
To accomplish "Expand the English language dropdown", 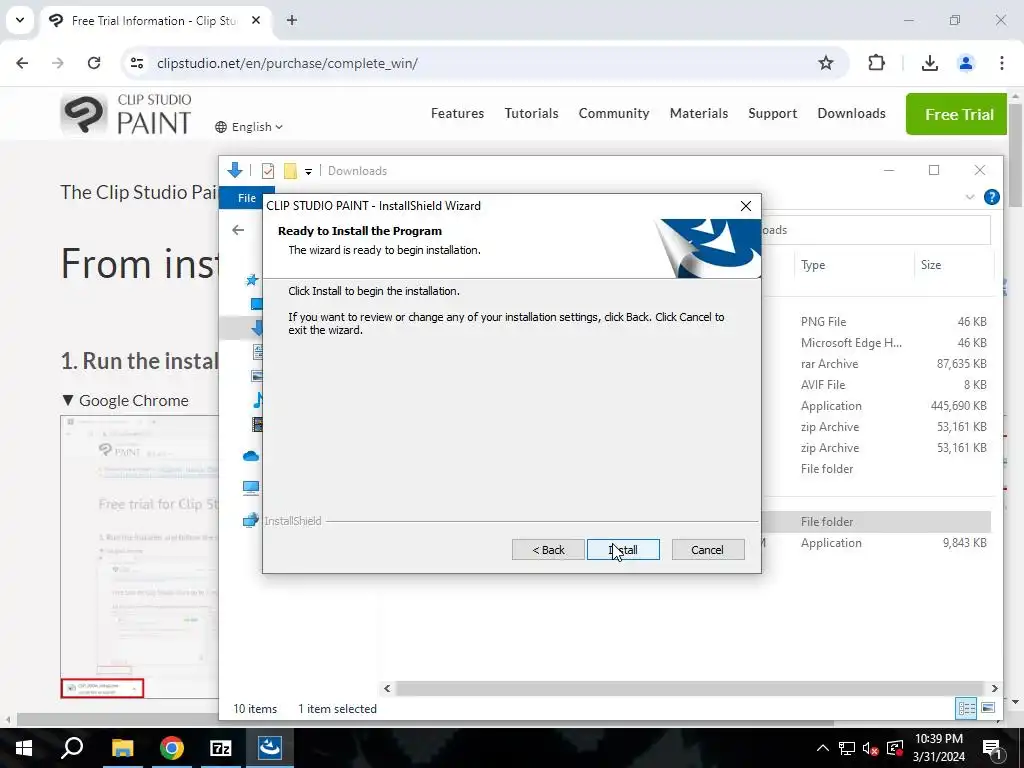I will point(249,127).
